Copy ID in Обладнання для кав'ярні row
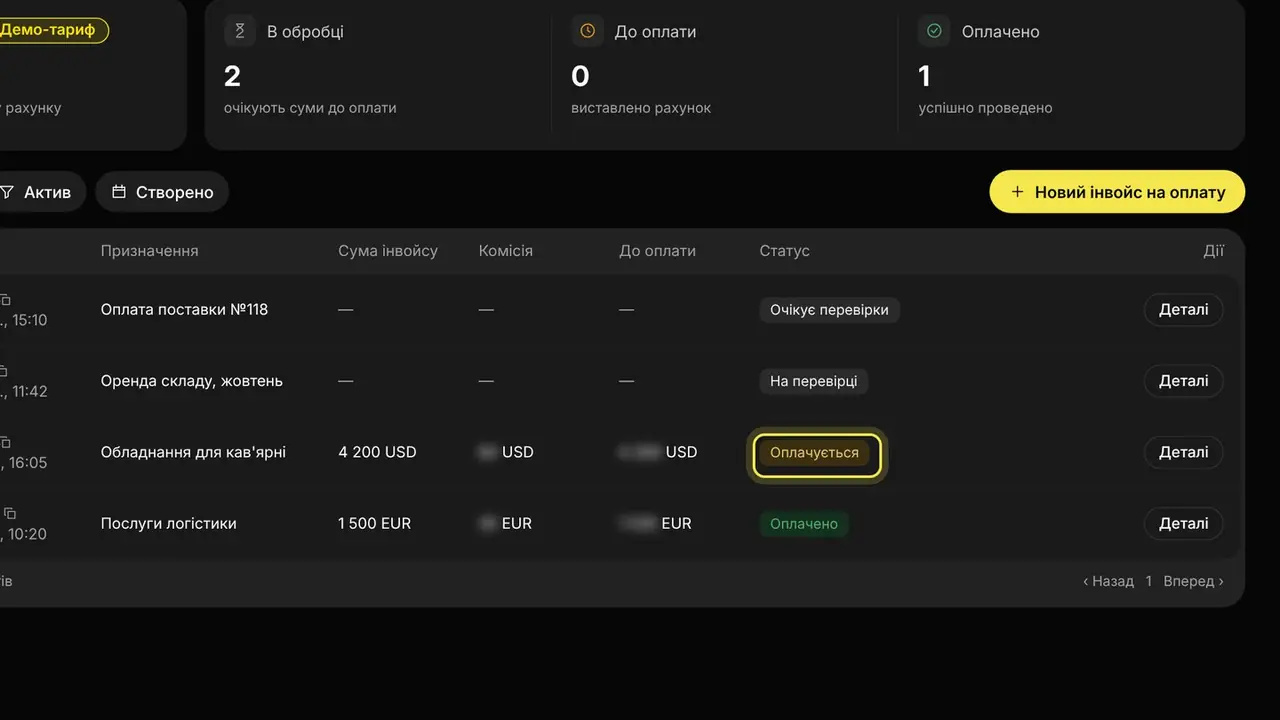 pos(5,442)
